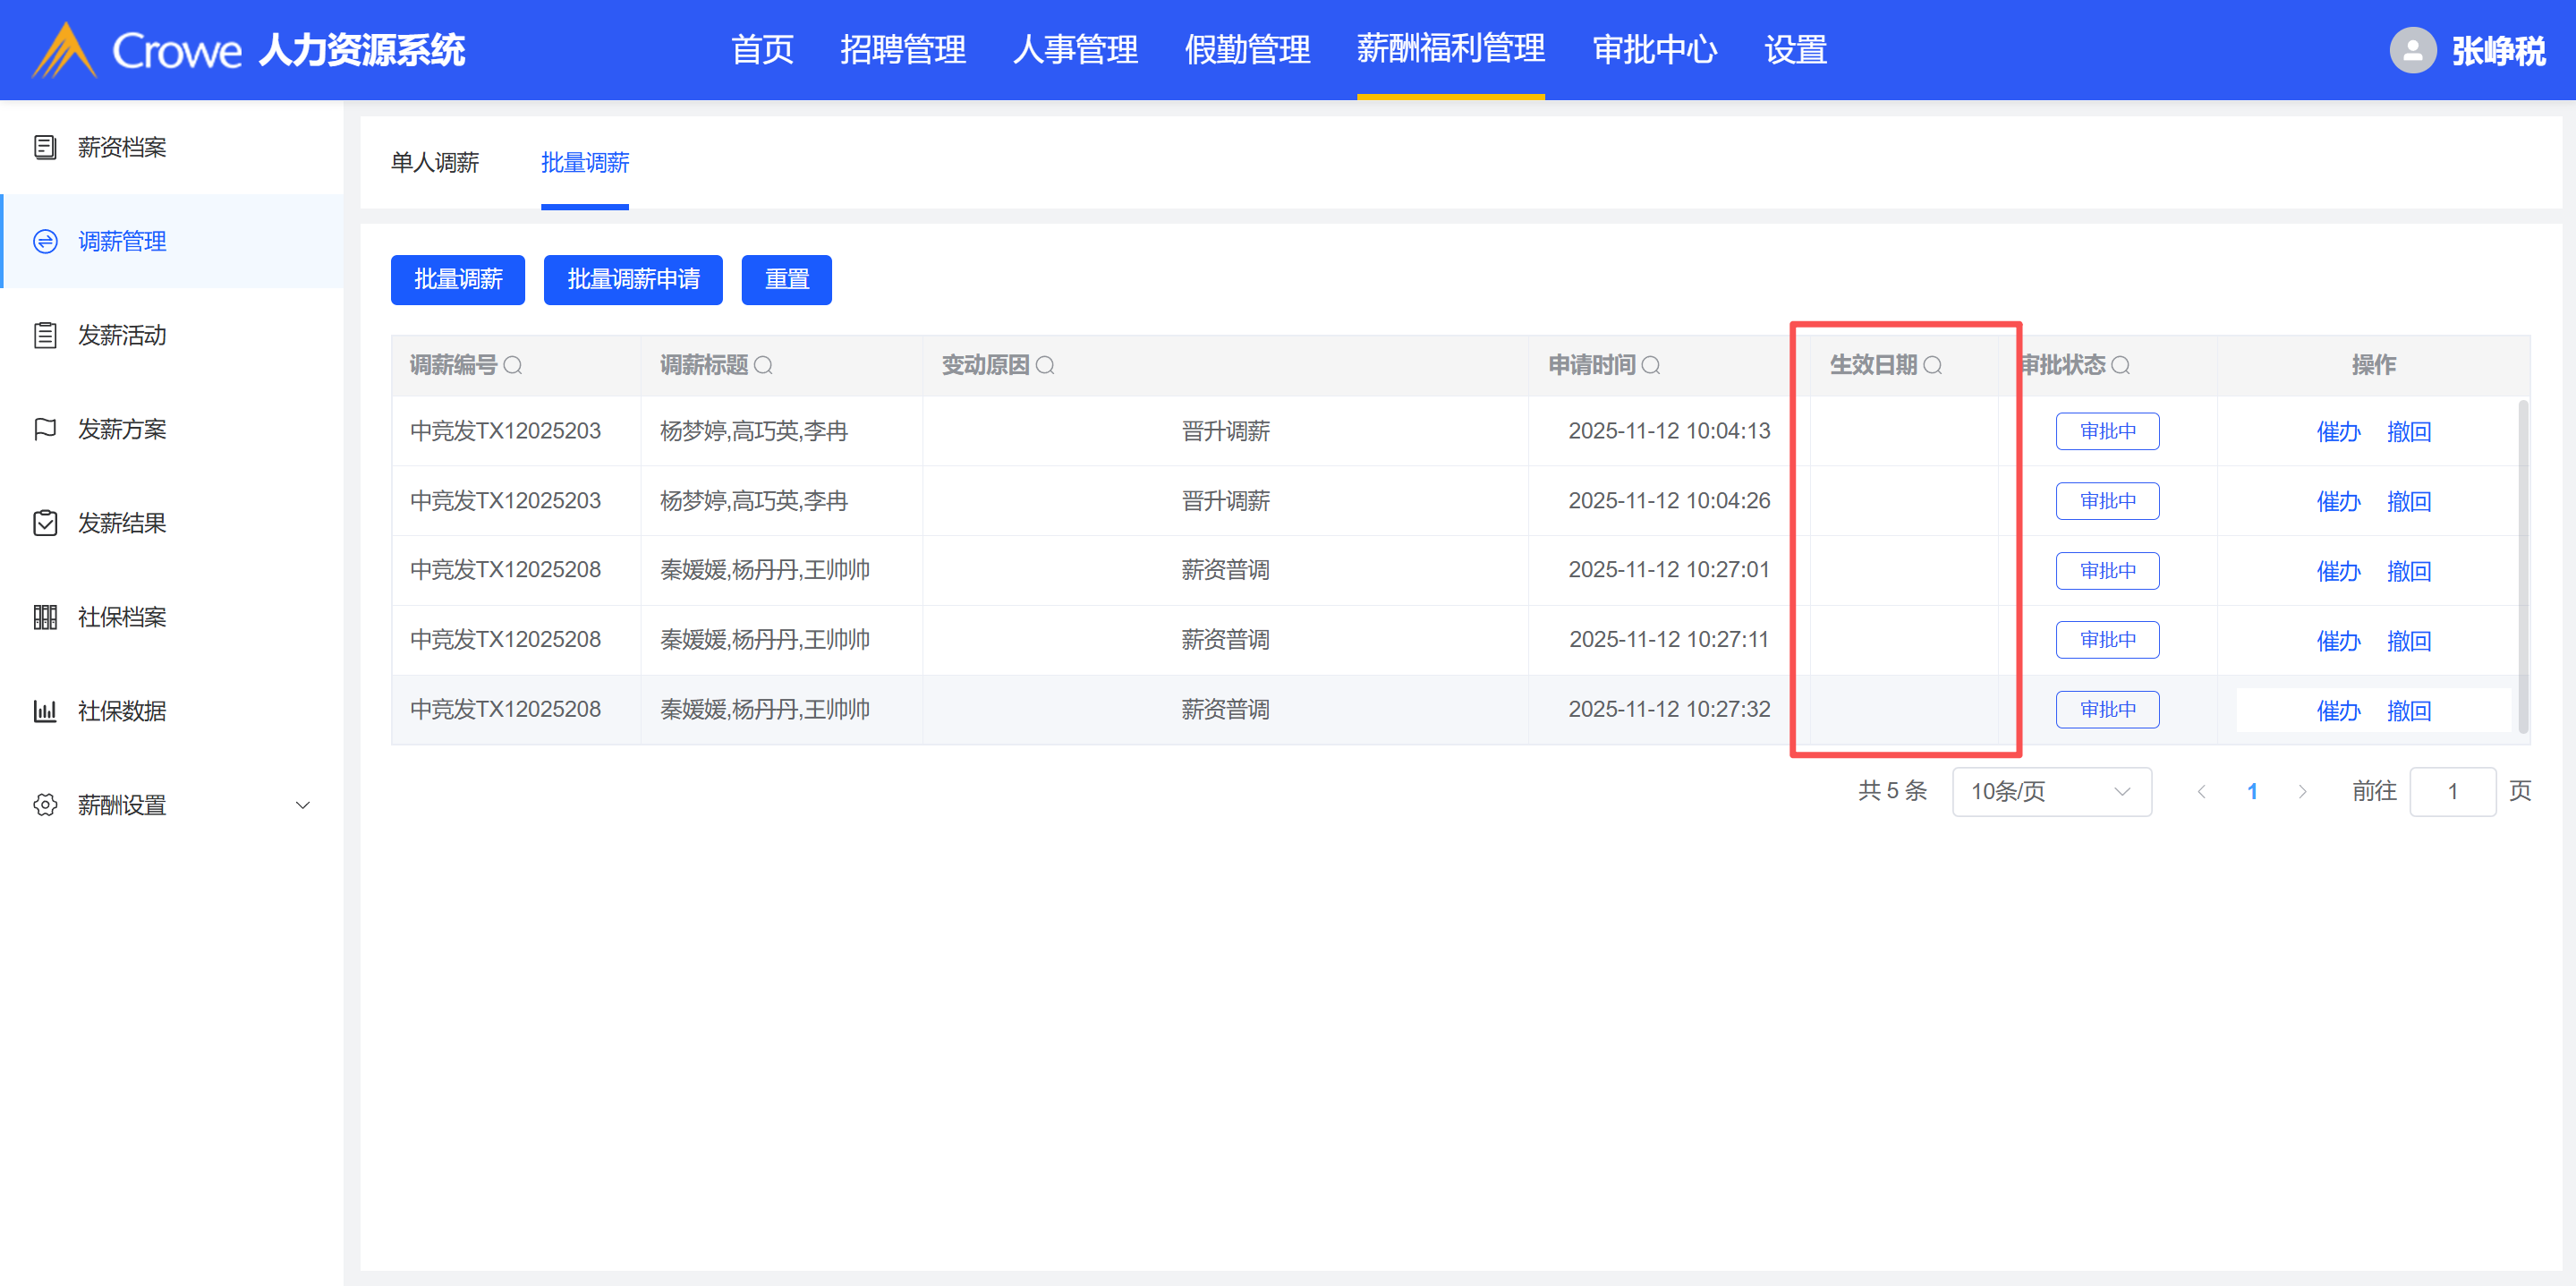
Task: Switch to the 单人调薪 tab
Action: tap(434, 162)
